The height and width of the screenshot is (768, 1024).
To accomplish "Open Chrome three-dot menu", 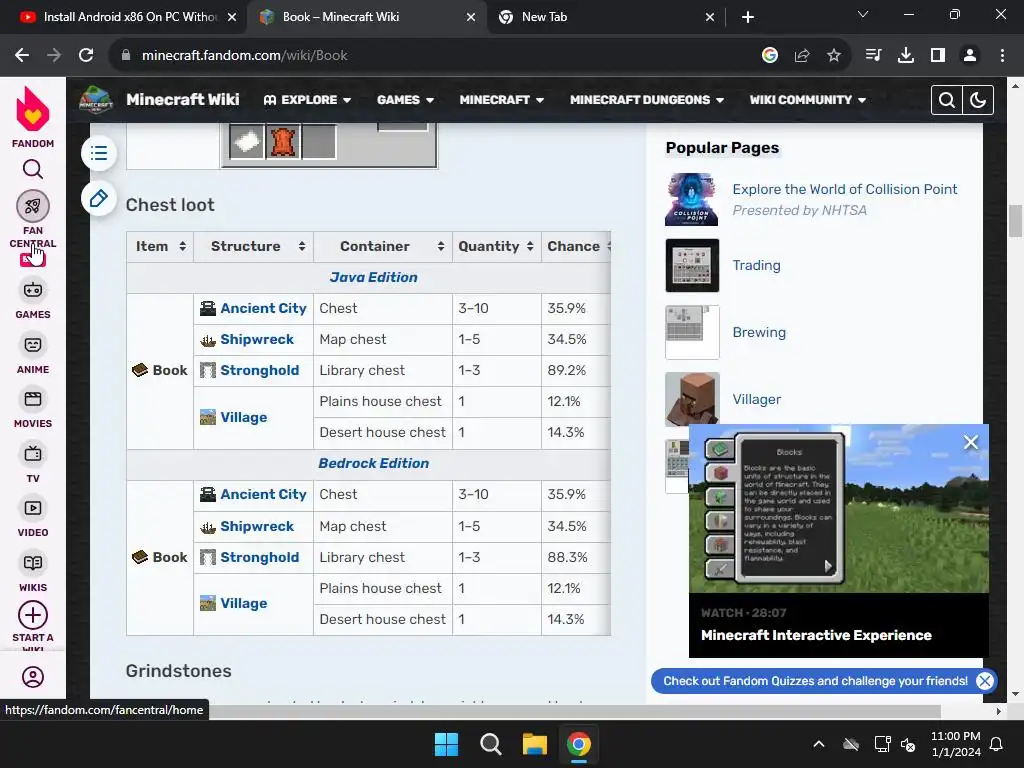I will coord(1002,56).
